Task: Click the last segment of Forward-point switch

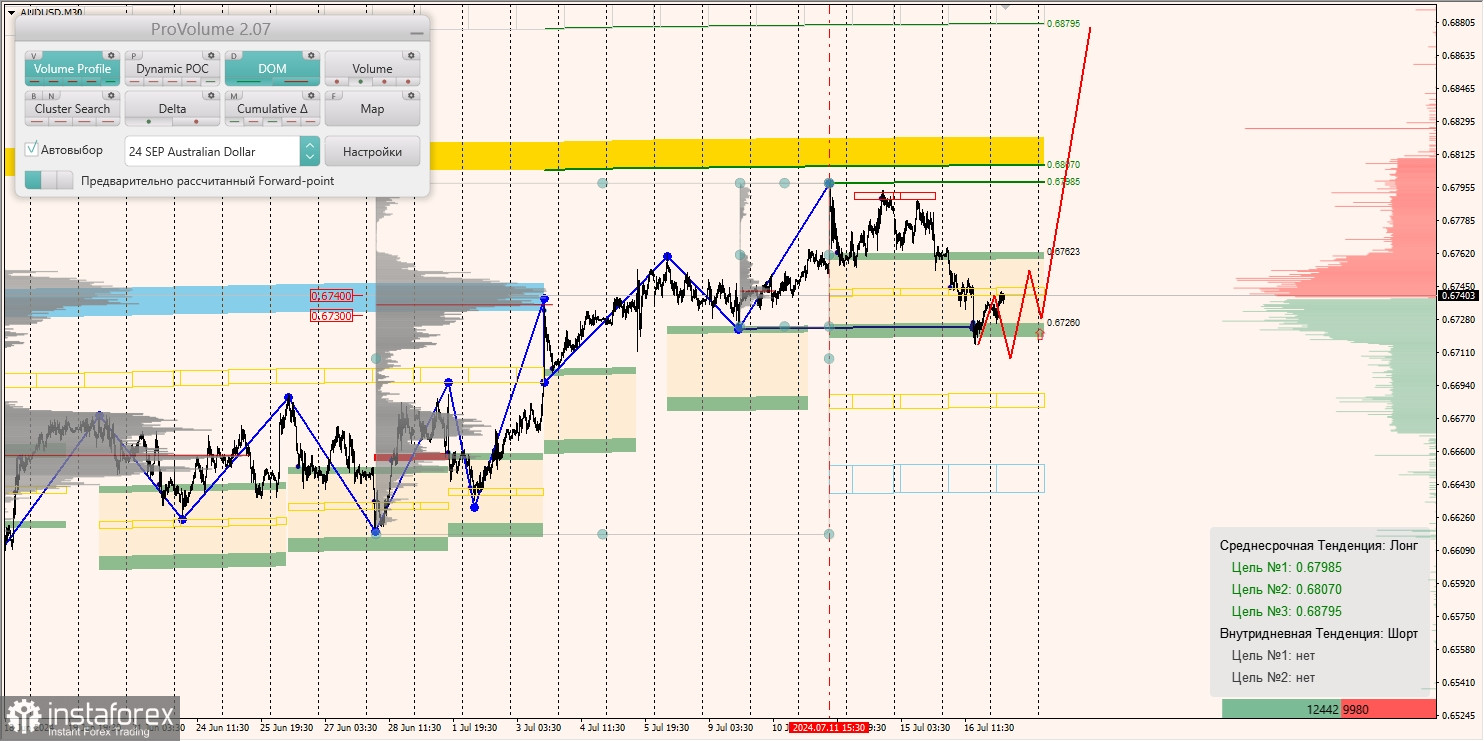Action: point(64,180)
